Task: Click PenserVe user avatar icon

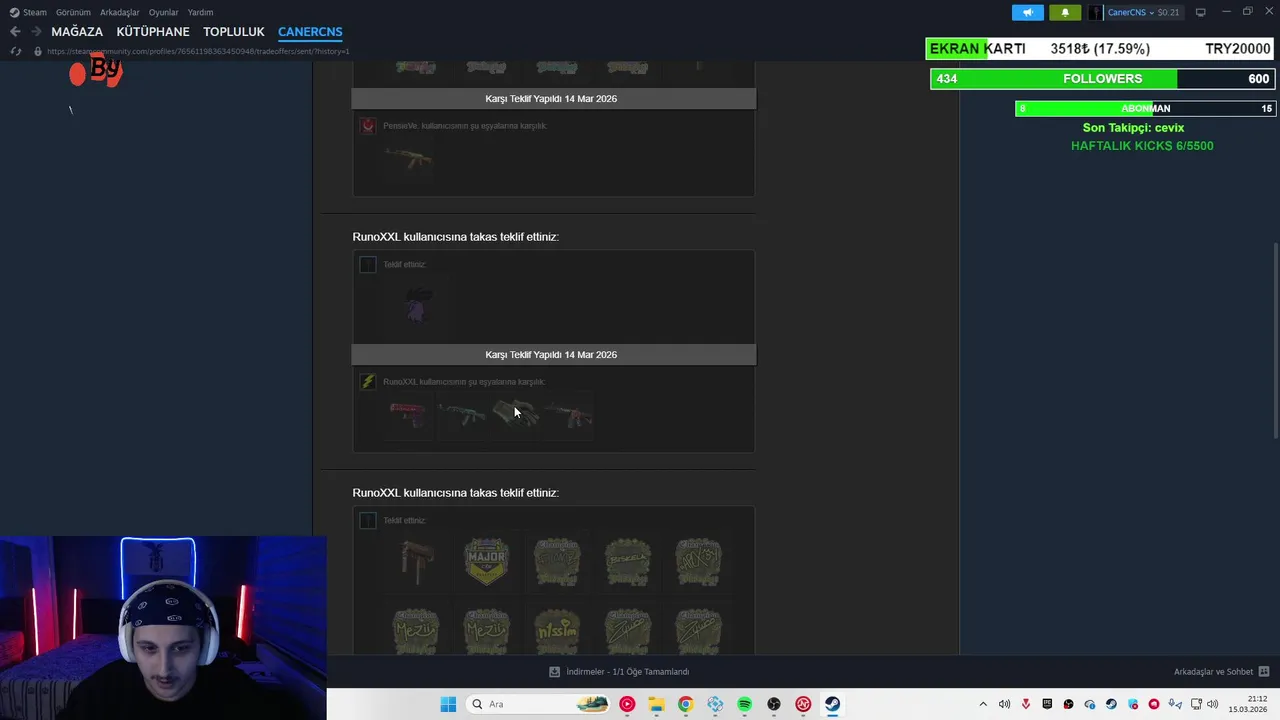Action: [x=368, y=126]
